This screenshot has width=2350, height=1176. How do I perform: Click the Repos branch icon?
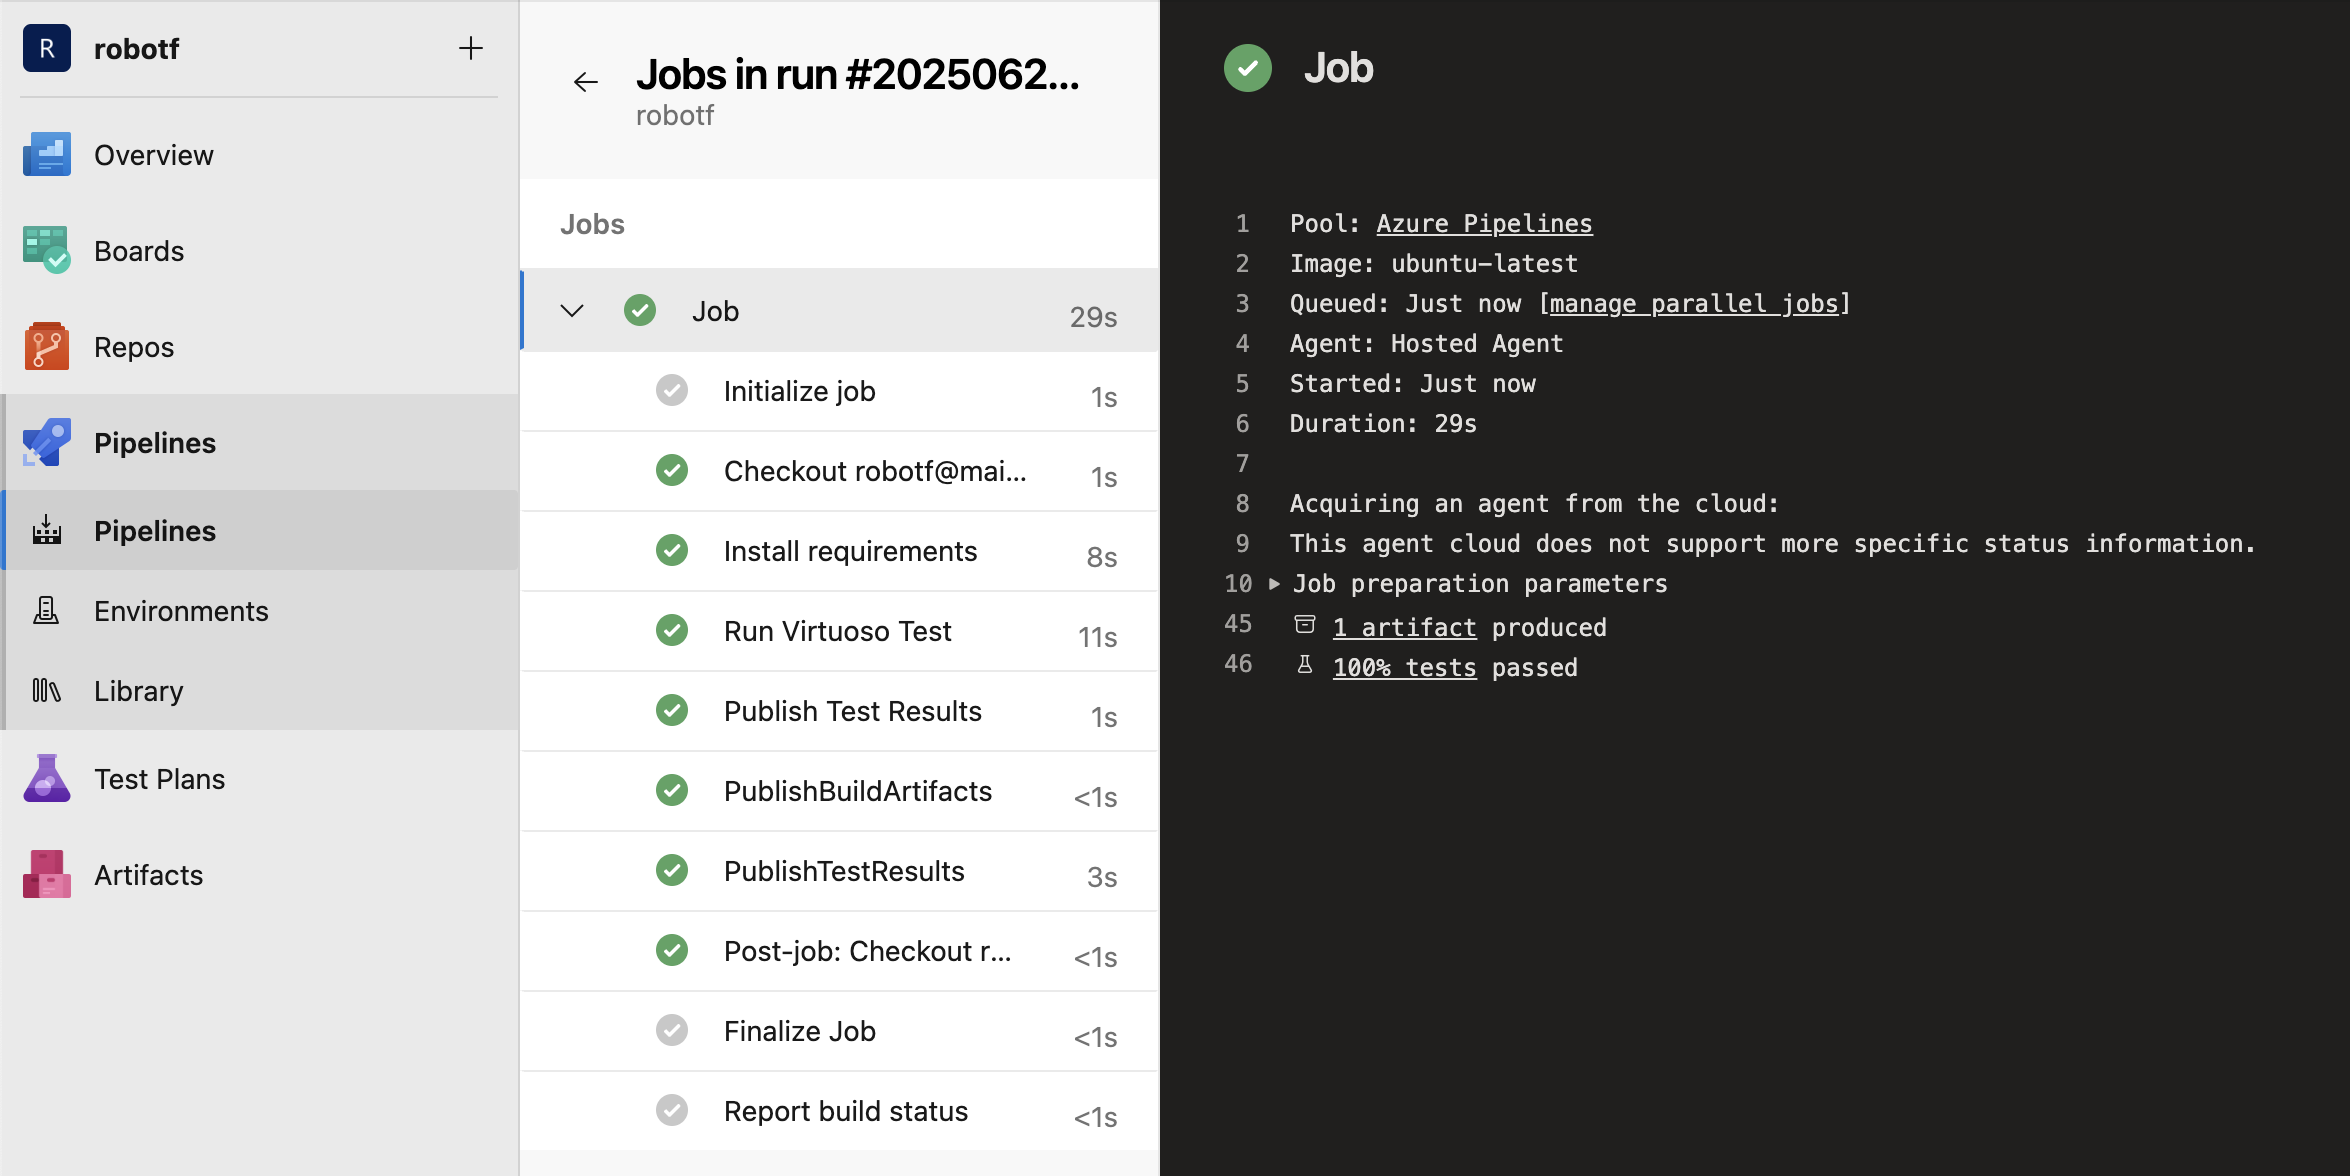tap(47, 347)
